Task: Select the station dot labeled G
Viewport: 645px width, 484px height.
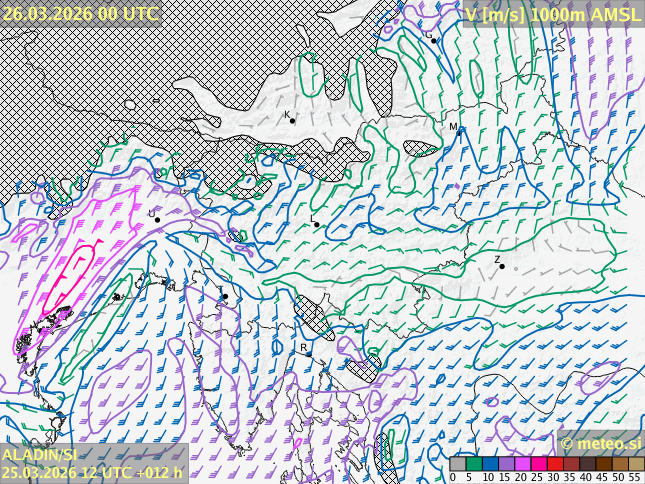Action: (x=434, y=41)
